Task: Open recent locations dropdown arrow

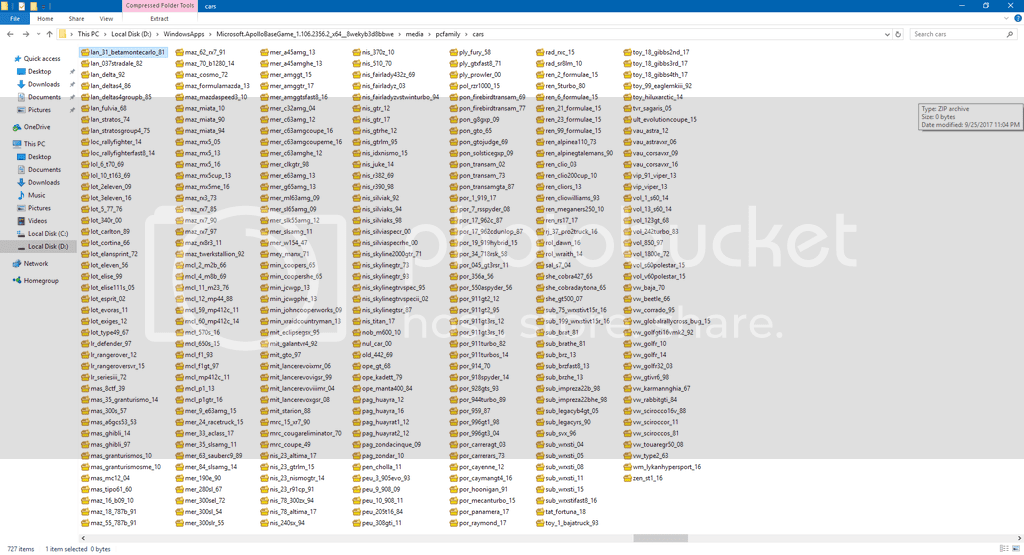Action: [x=38, y=34]
